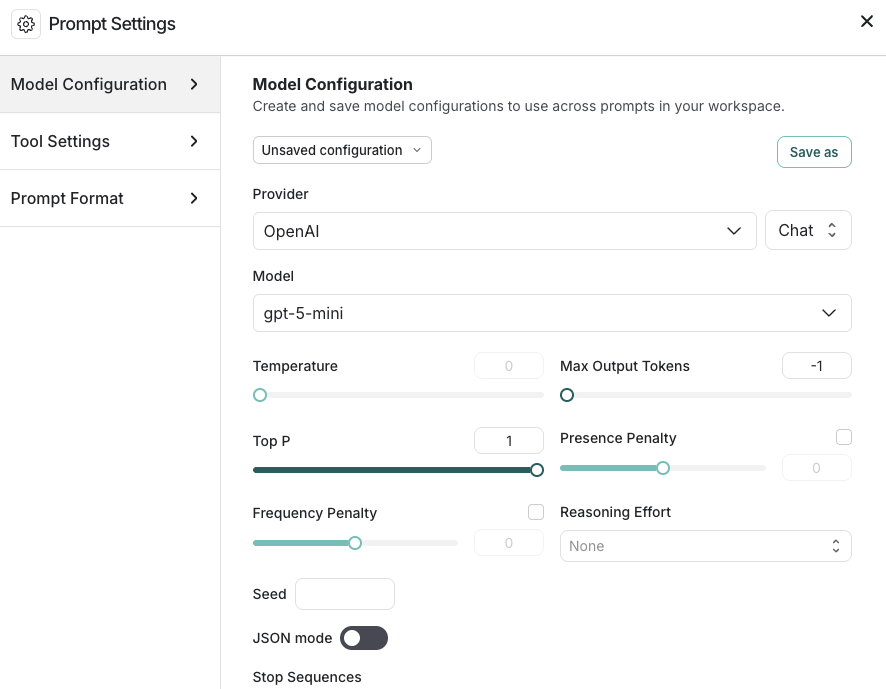Click the Temperature slider handle
This screenshot has height=689, width=886.
(x=260, y=395)
